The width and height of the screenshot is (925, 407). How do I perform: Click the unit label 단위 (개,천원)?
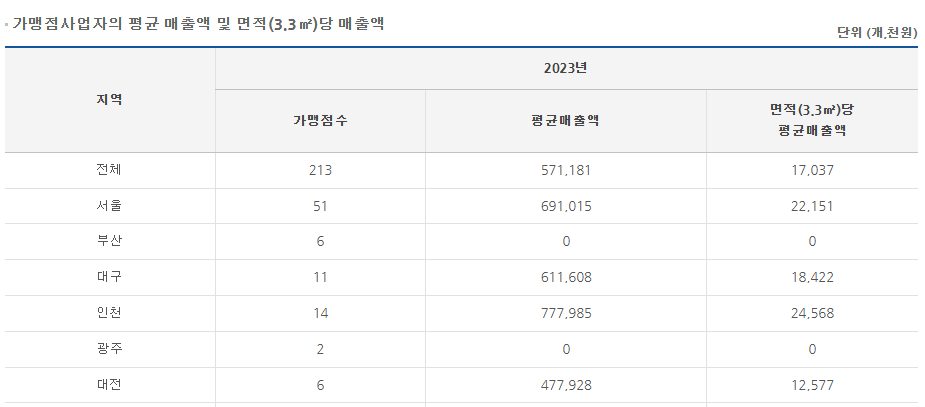tap(877, 33)
